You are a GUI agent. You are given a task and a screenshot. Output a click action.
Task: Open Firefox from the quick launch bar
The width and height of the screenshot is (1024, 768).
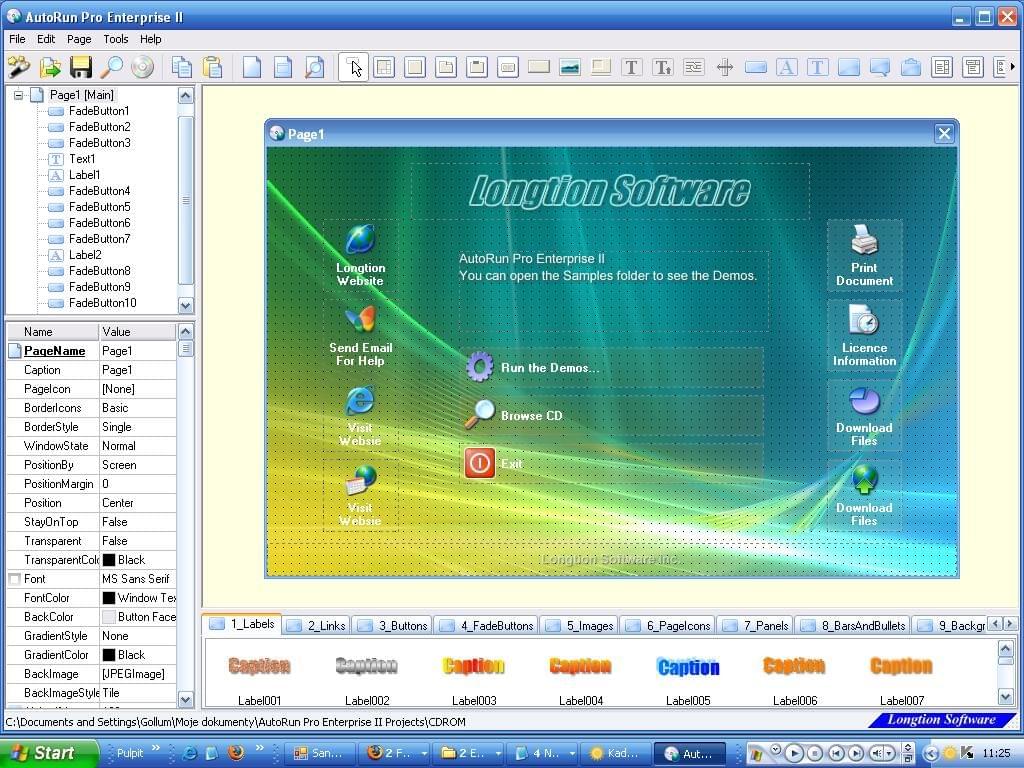(236, 752)
